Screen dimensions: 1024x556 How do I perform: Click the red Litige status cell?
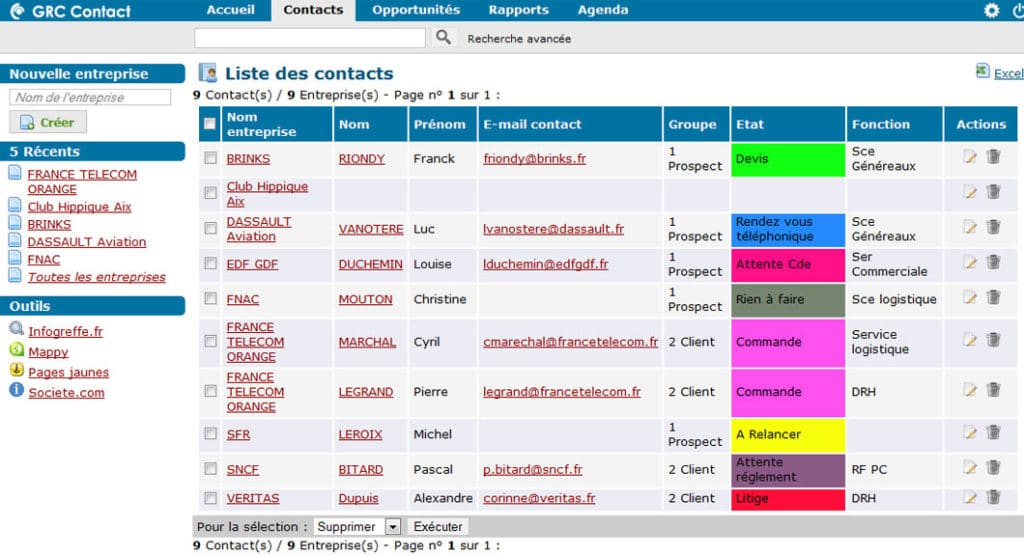(x=788, y=499)
